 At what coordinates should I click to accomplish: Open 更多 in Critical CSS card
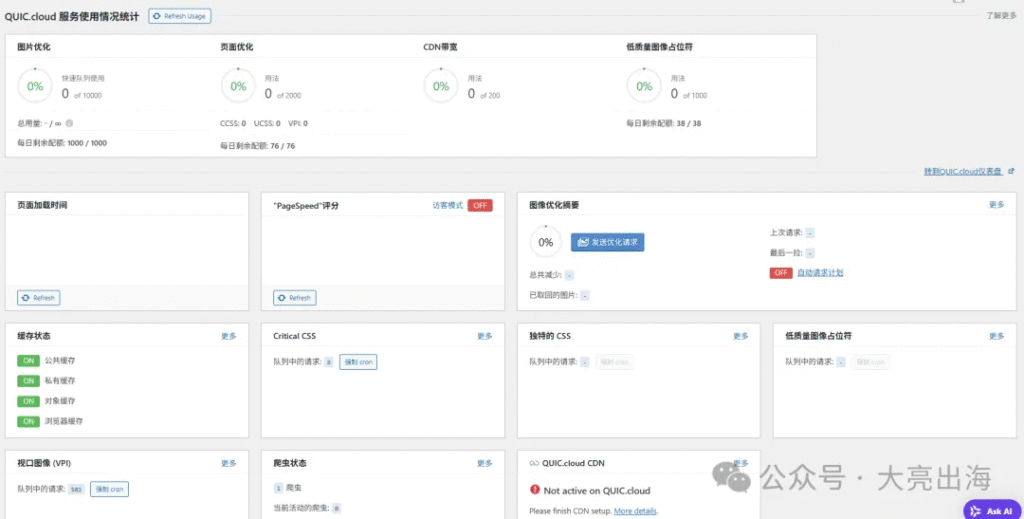pyautogui.click(x=485, y=336)
